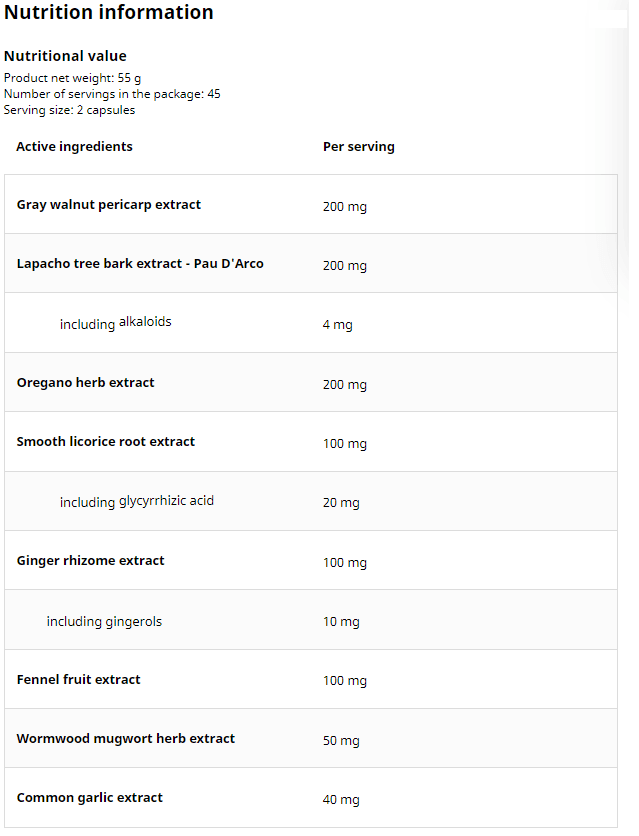This screenshot has height=836, width=639.
Task: Click Wormwood mugwort herb extract label
Action: coord(126,739)
